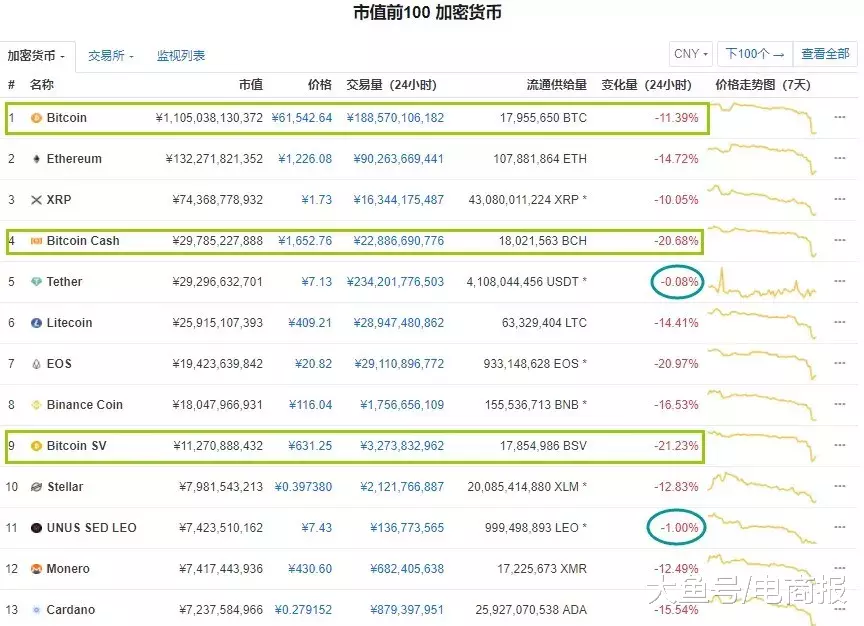Open more options for Stellar row

[840, 486]
